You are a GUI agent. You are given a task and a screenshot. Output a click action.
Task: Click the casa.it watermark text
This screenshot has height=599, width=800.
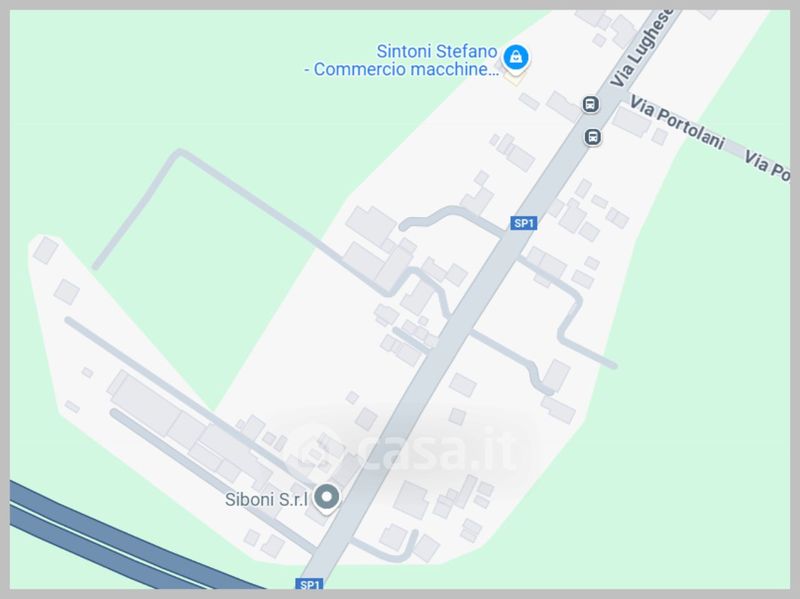coord(438,450)
